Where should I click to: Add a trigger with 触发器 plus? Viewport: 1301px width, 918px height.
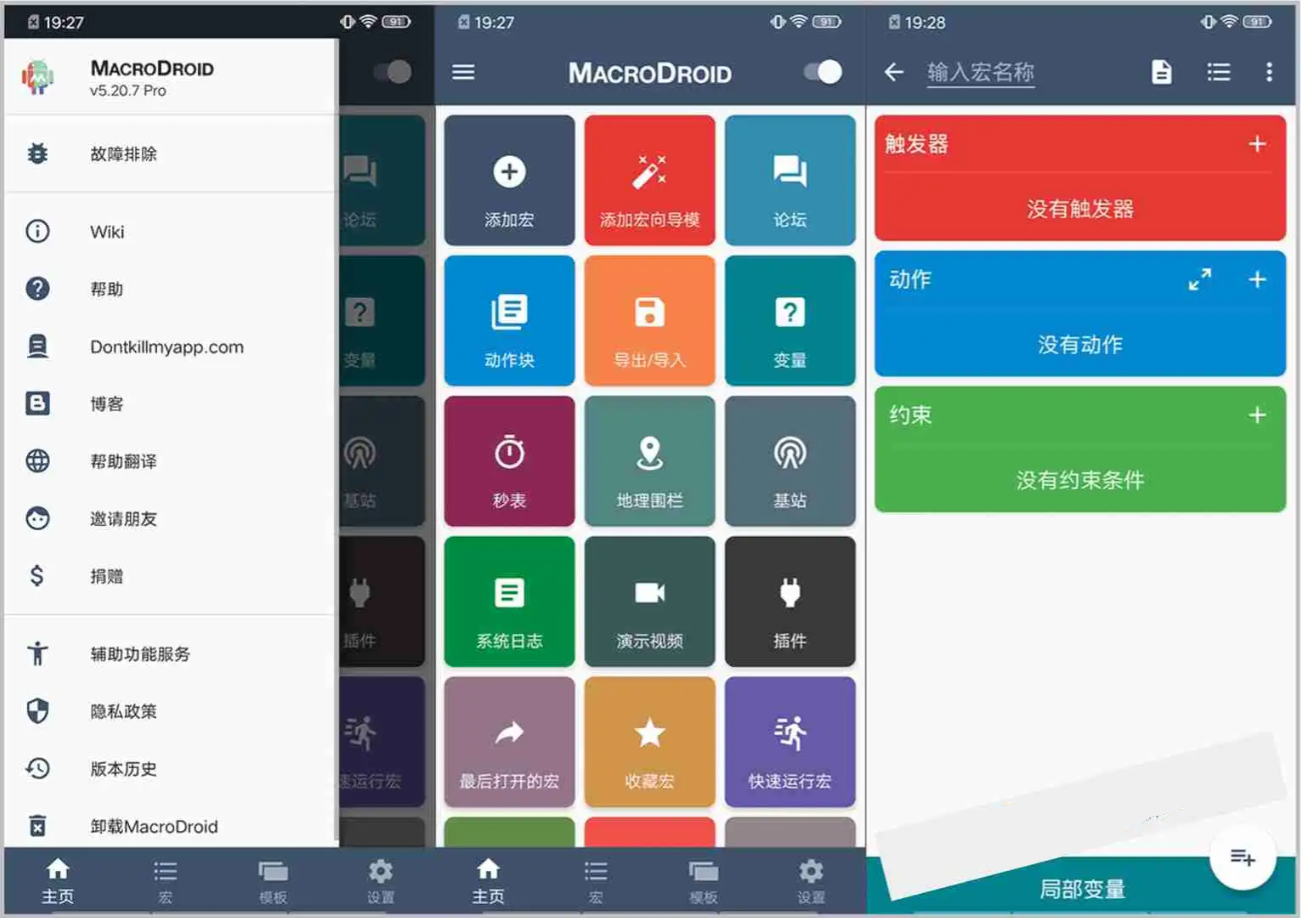tap(1258, 144)
